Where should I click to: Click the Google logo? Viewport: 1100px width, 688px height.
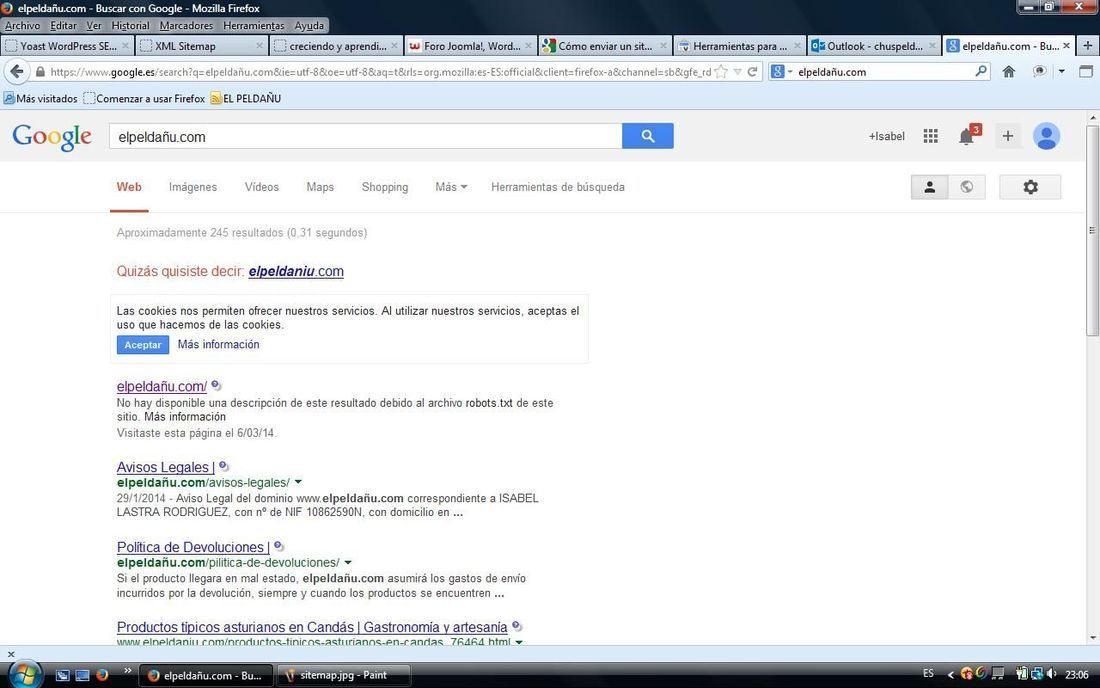click(52, 137)
